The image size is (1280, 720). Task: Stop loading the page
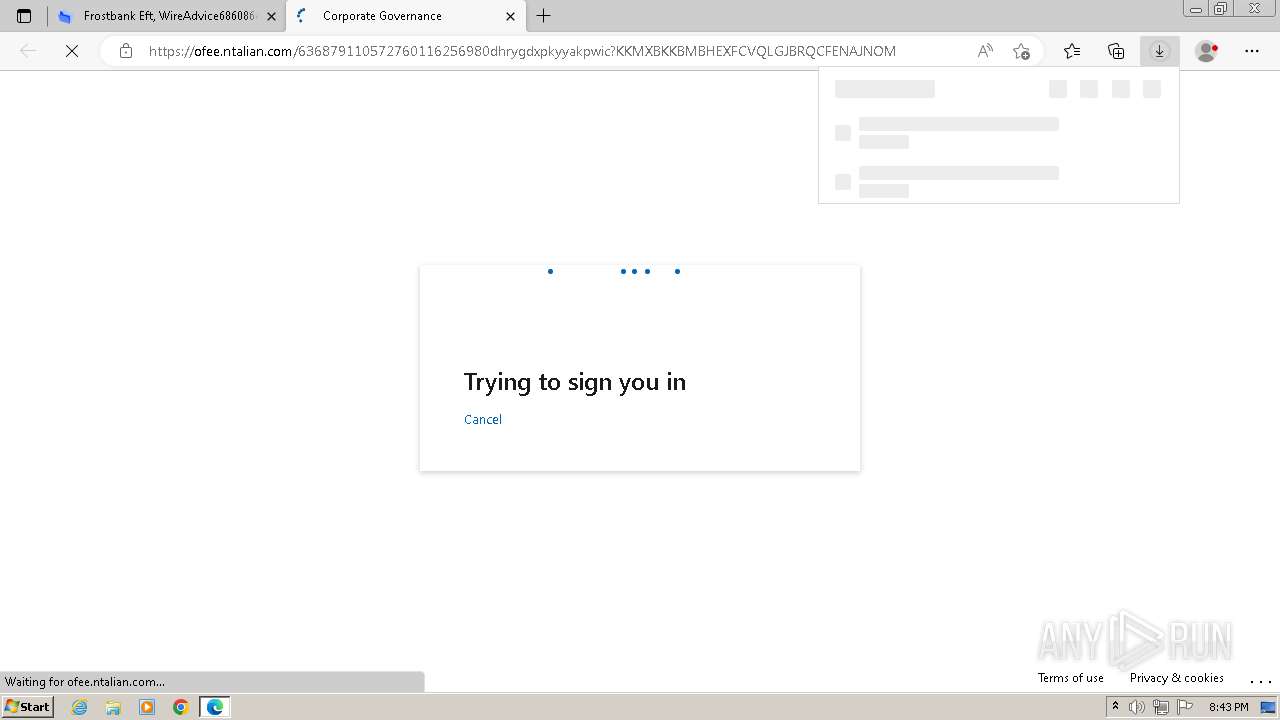click(72, 51)
